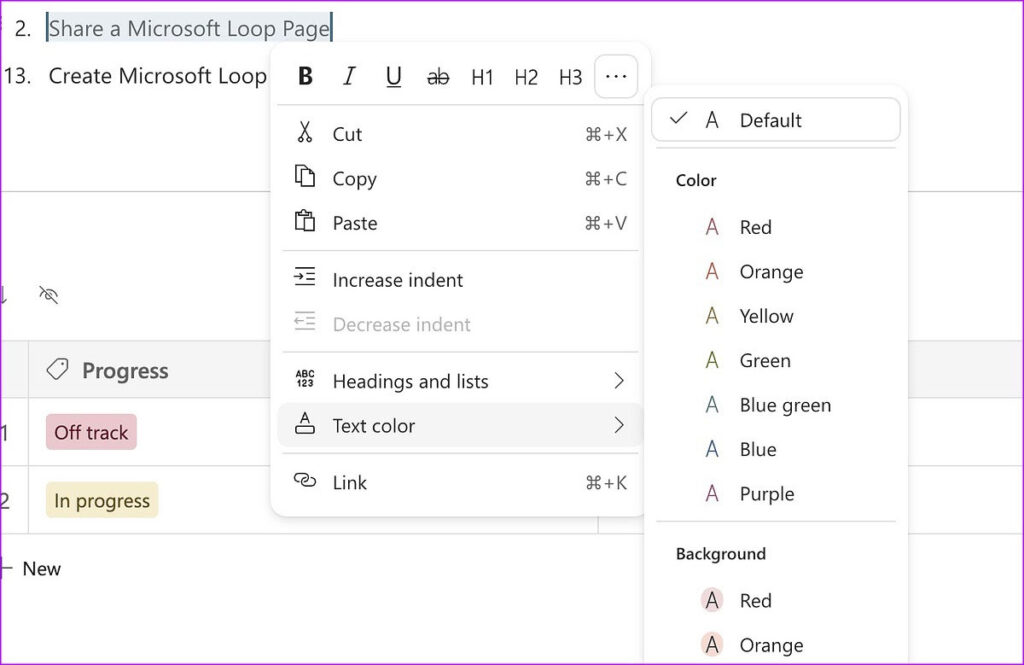Click the In progress status badge
This screenshot has width=1024, height=665.
pos(100,500)
